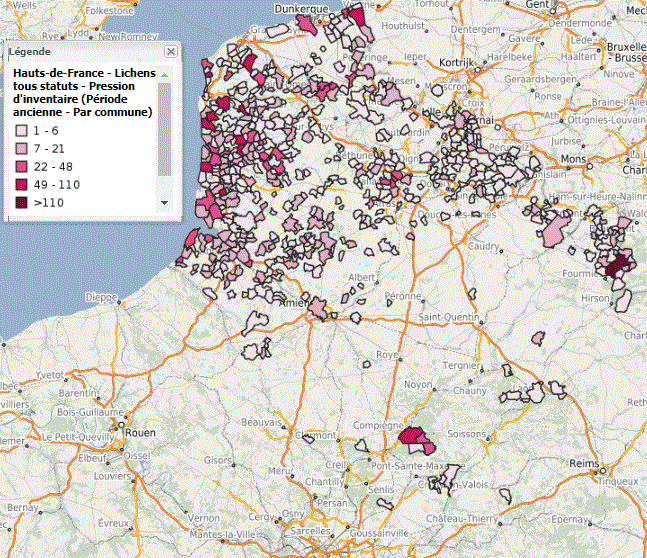This screenshot has width=647, height=558.
Task: Click the Reims city label
Action: coord(583,467)
